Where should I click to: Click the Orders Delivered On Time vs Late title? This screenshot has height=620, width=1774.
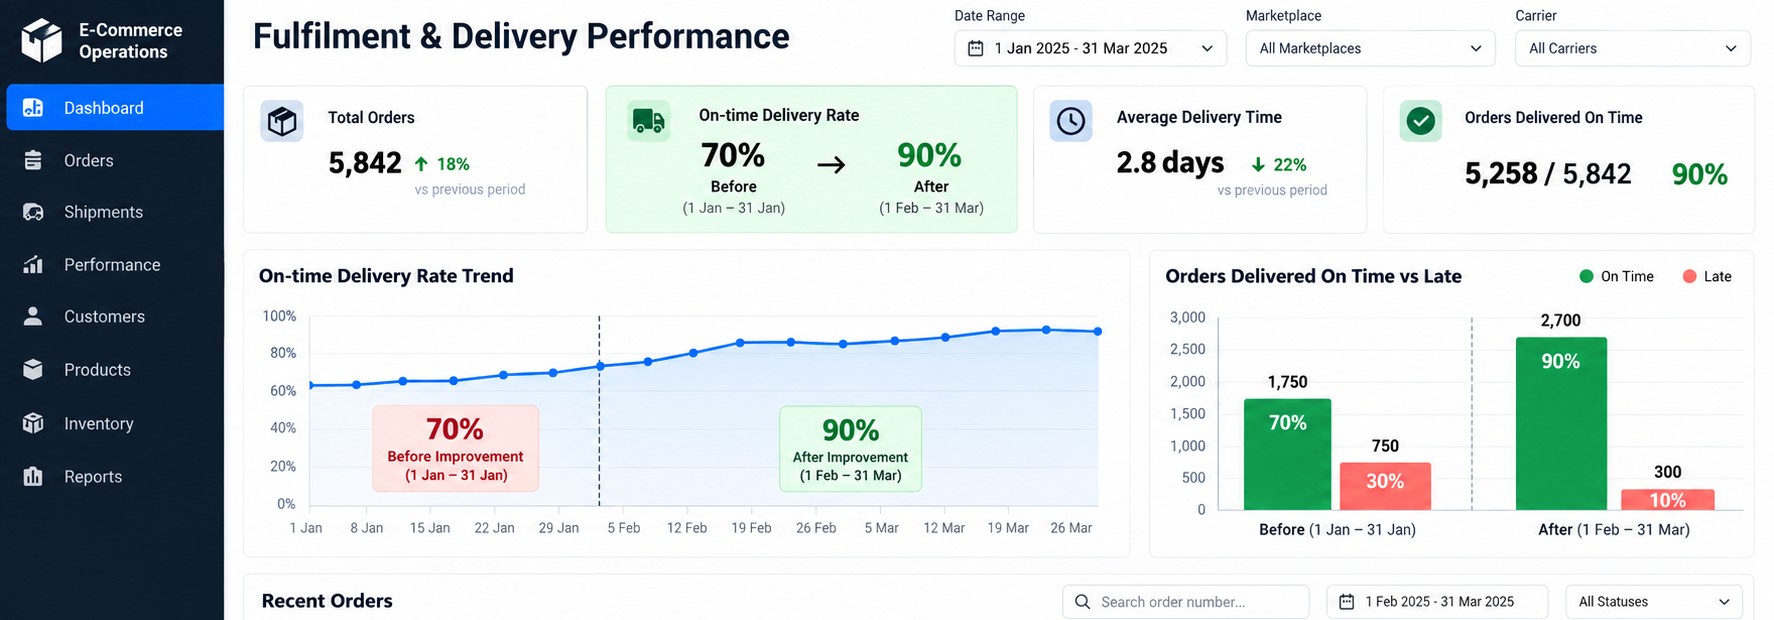(x=1313, y=276)
